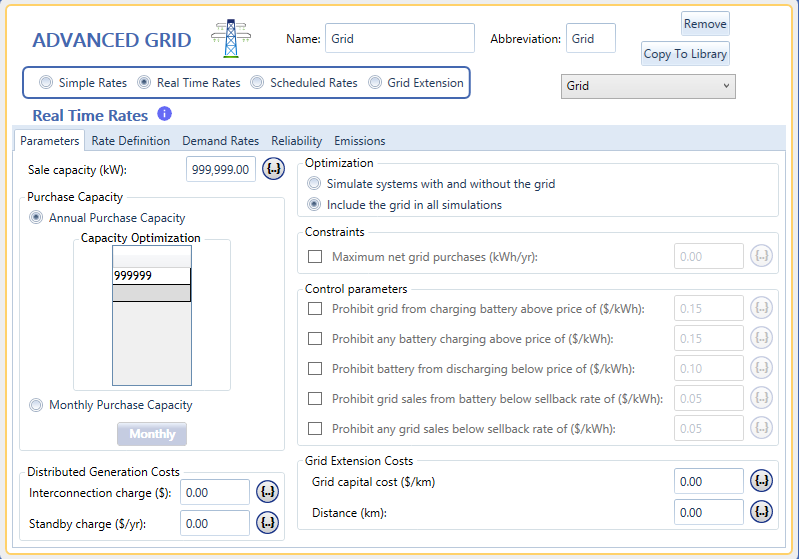Check Prohibit any battery charging above price
The width and height of the screenshot is (799, 559).
coord(315,338)
